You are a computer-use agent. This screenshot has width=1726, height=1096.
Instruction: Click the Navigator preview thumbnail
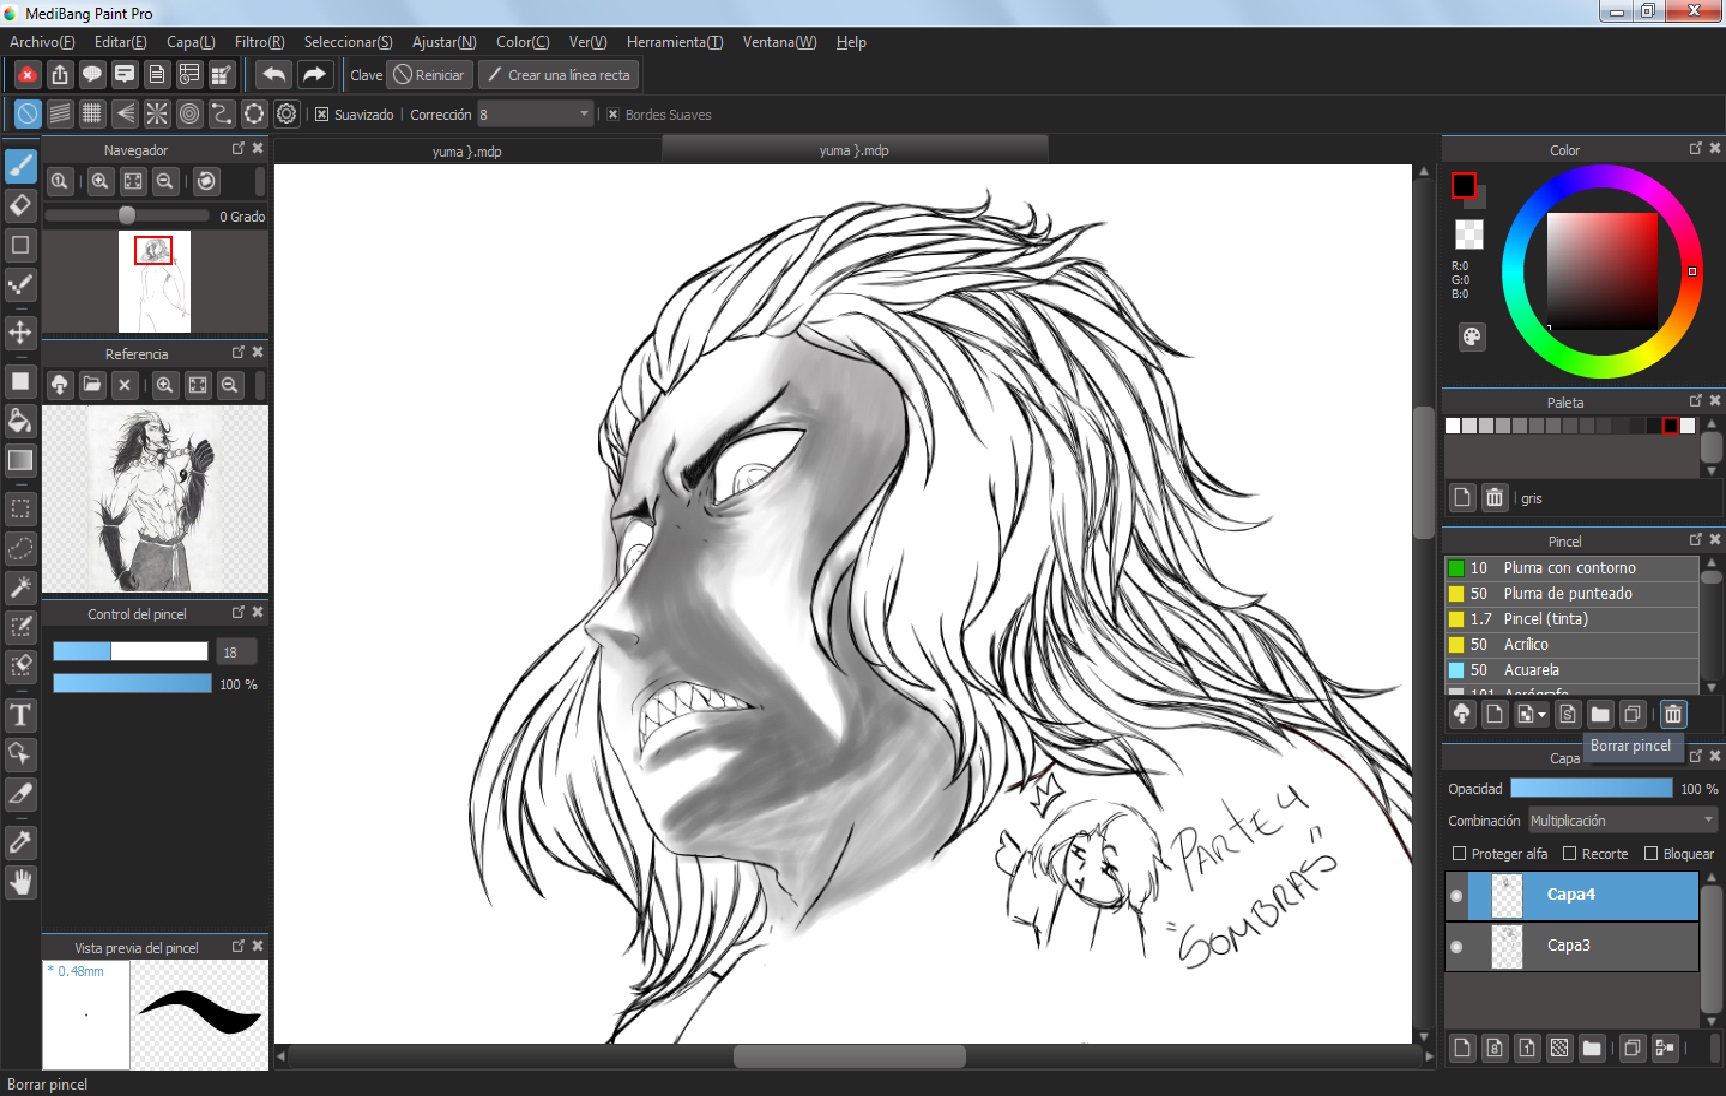click(155, 282)
